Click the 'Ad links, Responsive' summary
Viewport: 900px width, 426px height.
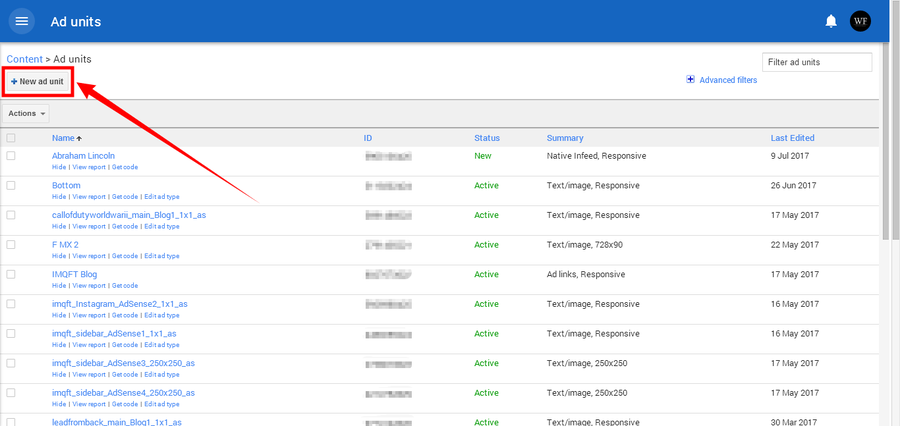coord(585,274)
